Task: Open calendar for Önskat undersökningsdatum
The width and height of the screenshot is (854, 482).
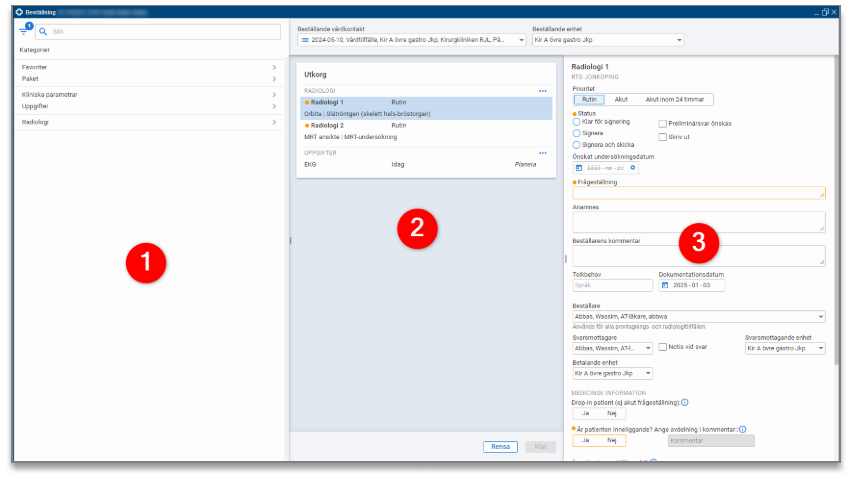Action: click(579, 167)
